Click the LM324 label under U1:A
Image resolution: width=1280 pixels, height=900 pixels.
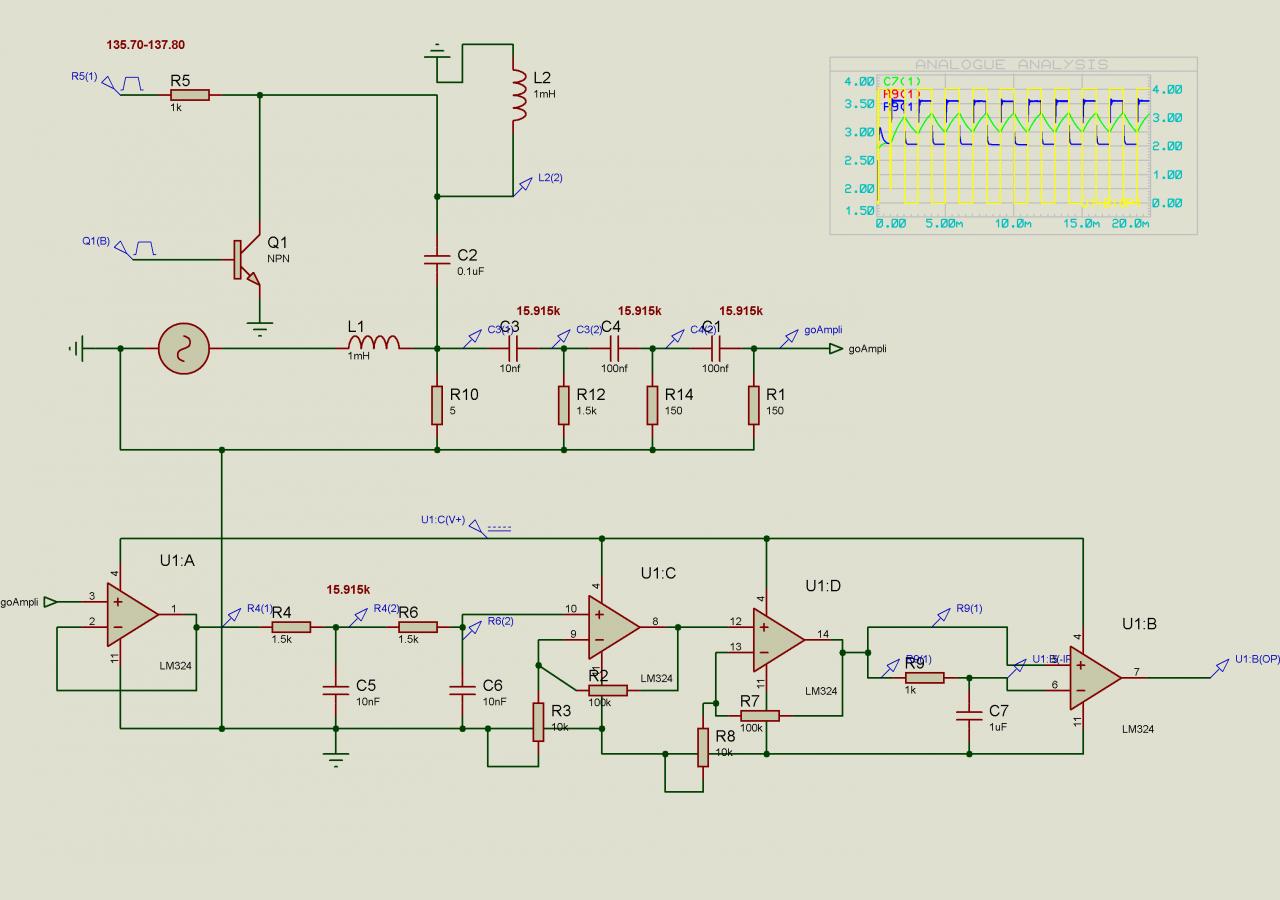pos(176,665)
